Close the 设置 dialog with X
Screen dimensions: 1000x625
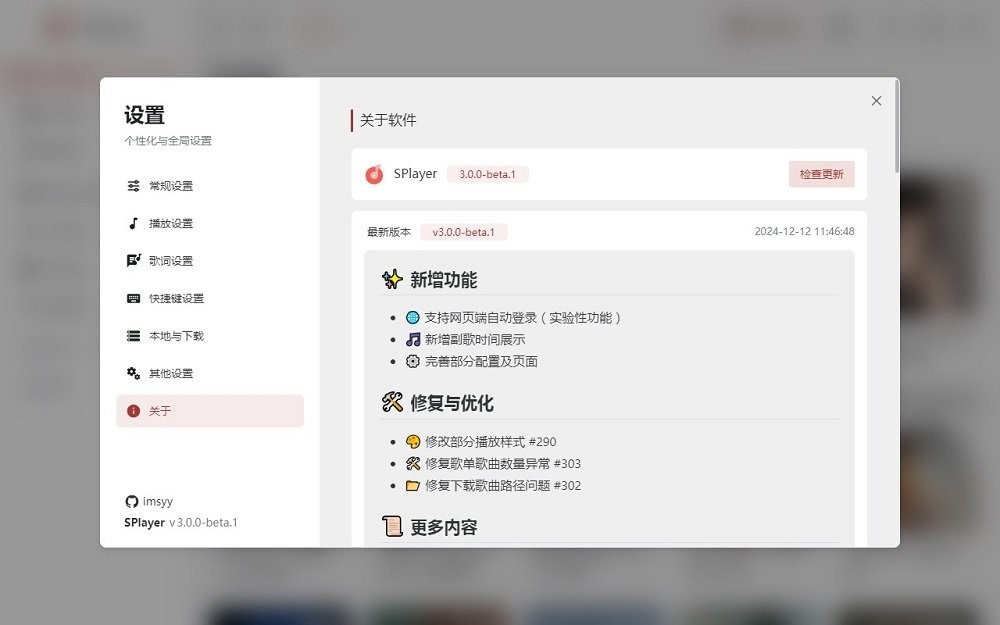876,101
